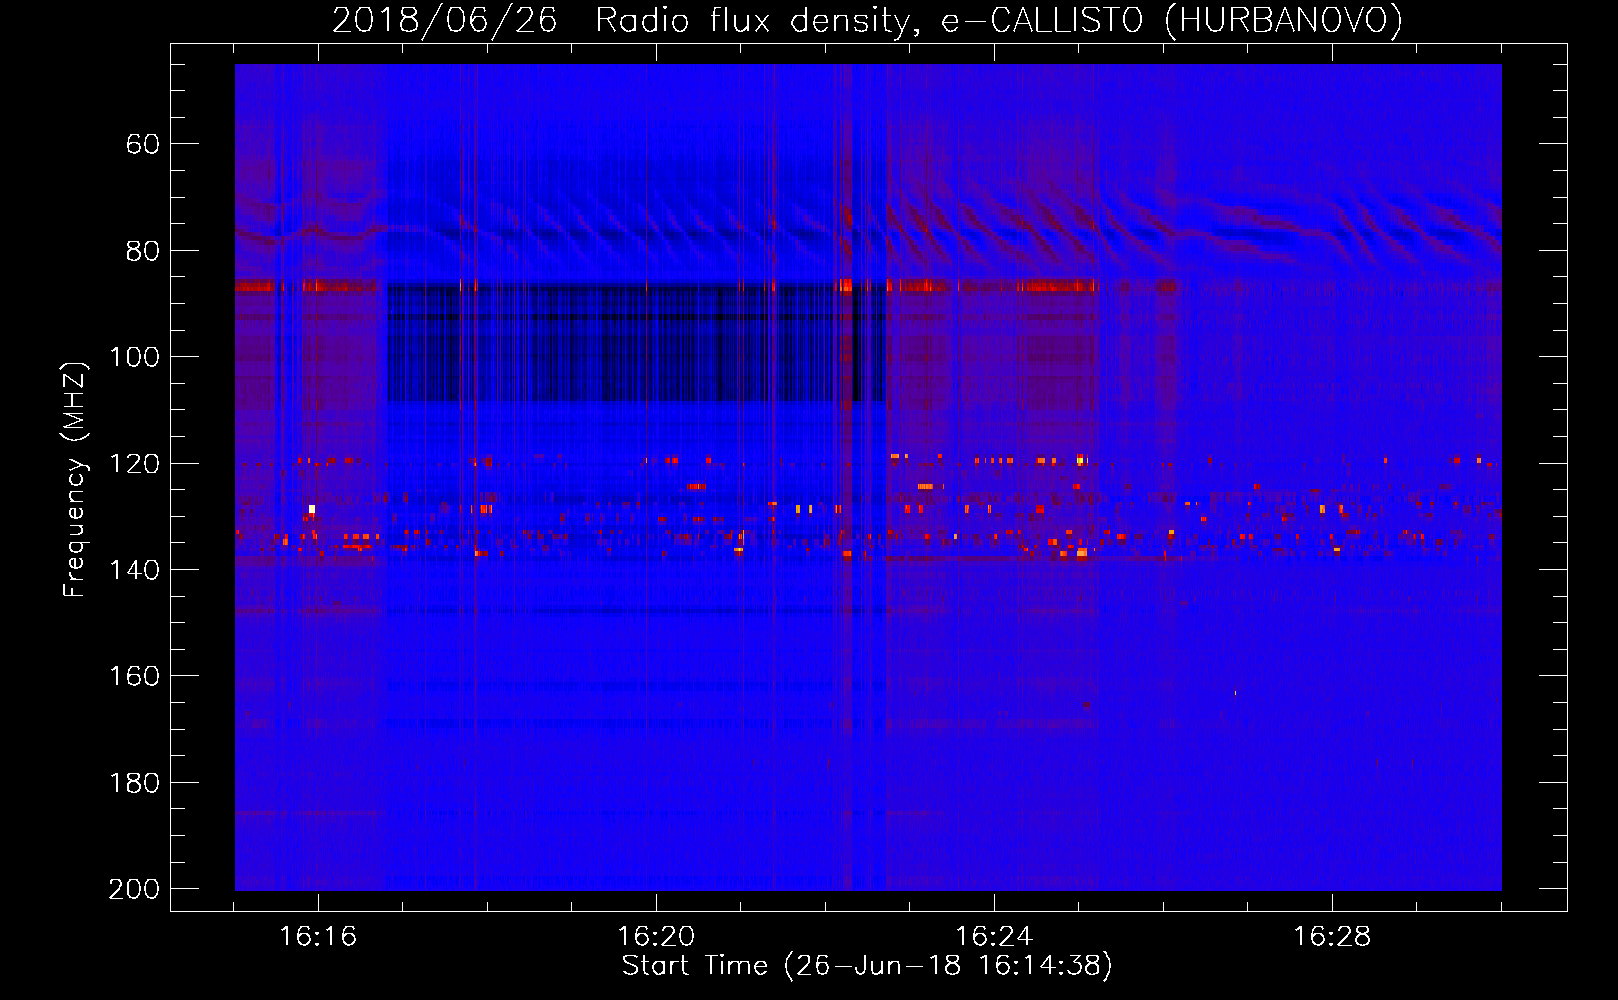Click the 16:24 time tick label
Image resolution: width=1618 pixels, height=1000 pixels.
coord(994,936)
